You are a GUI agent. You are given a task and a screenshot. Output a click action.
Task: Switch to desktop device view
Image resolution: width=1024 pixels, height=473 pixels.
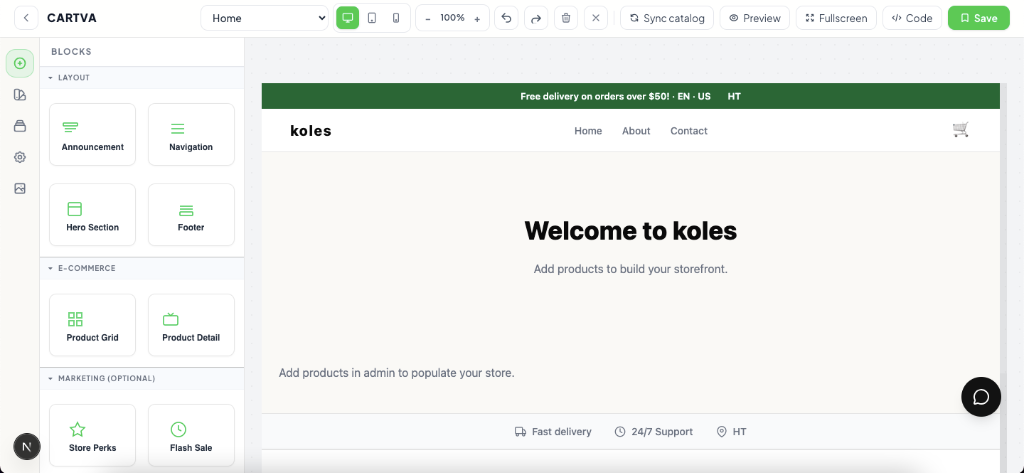[347, 18]
